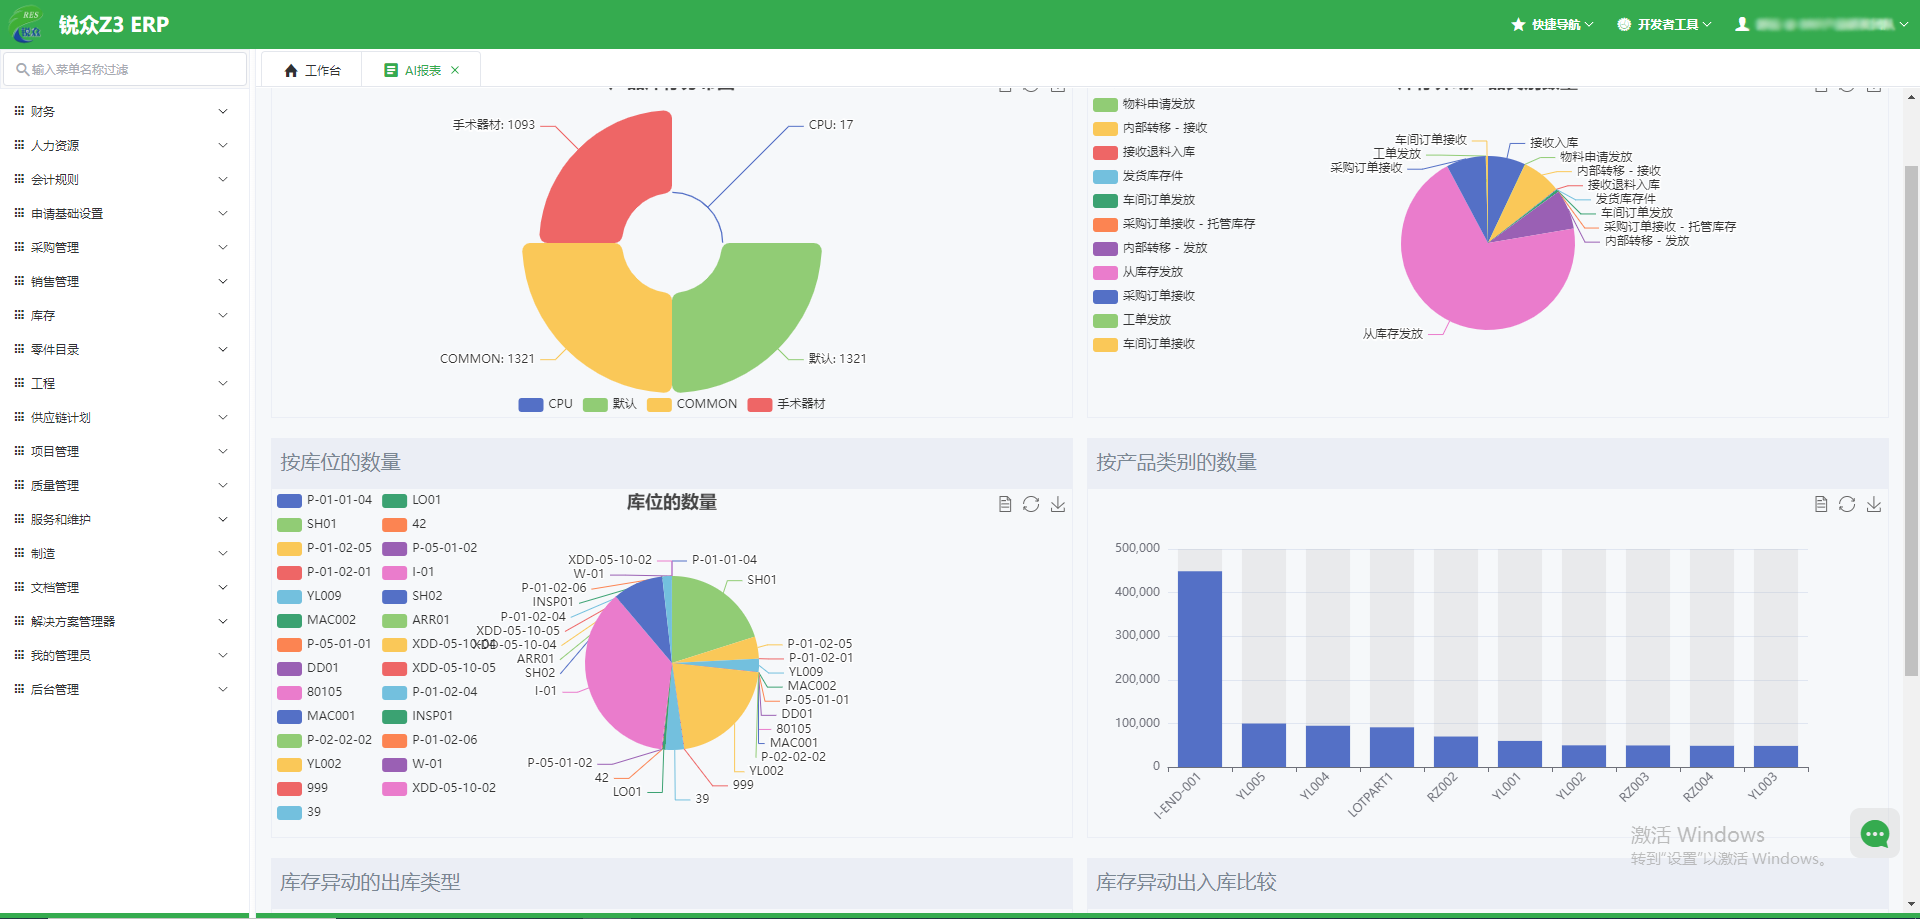Click the search magnifier icon in menu filter

tap(22, 69)
